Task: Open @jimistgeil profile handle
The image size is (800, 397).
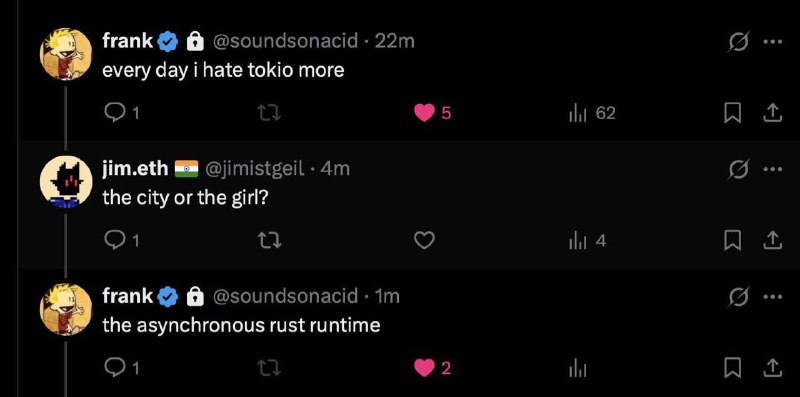Action: click(255, 168)
